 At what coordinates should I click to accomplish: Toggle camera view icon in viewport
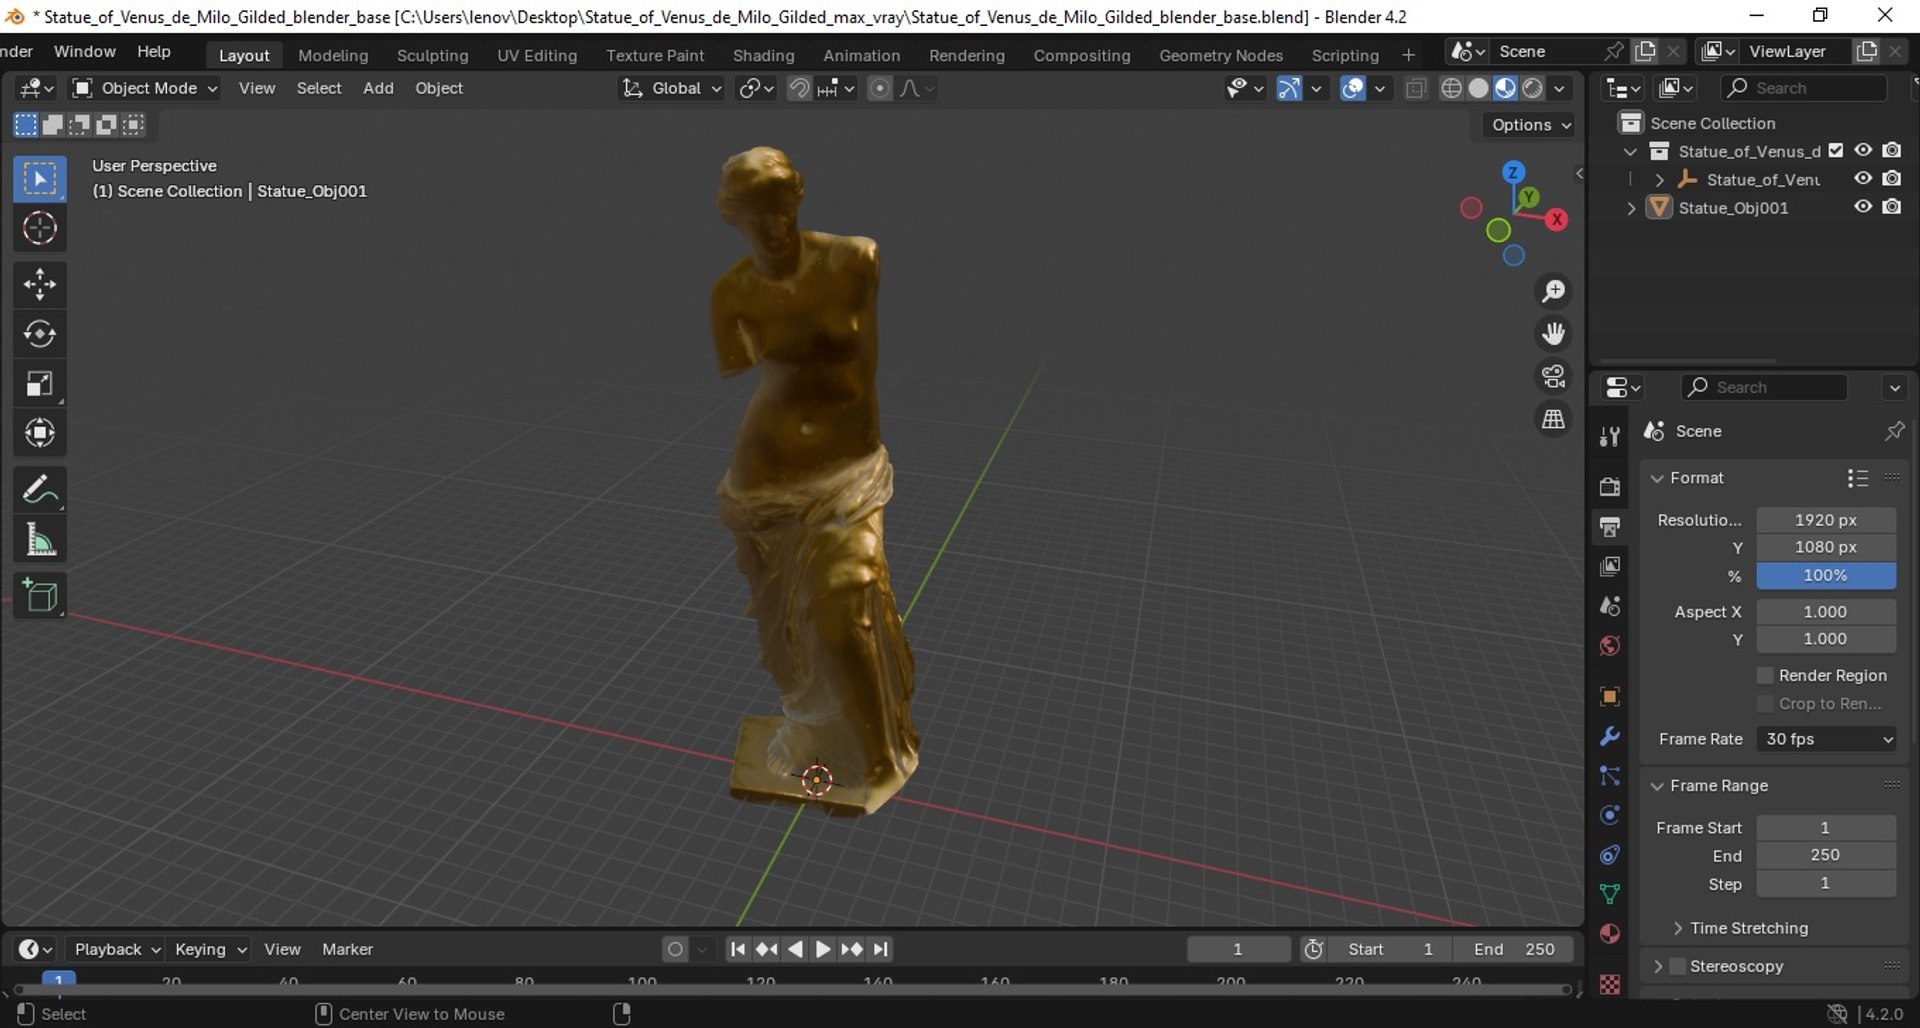click(x=1553, y=376)
